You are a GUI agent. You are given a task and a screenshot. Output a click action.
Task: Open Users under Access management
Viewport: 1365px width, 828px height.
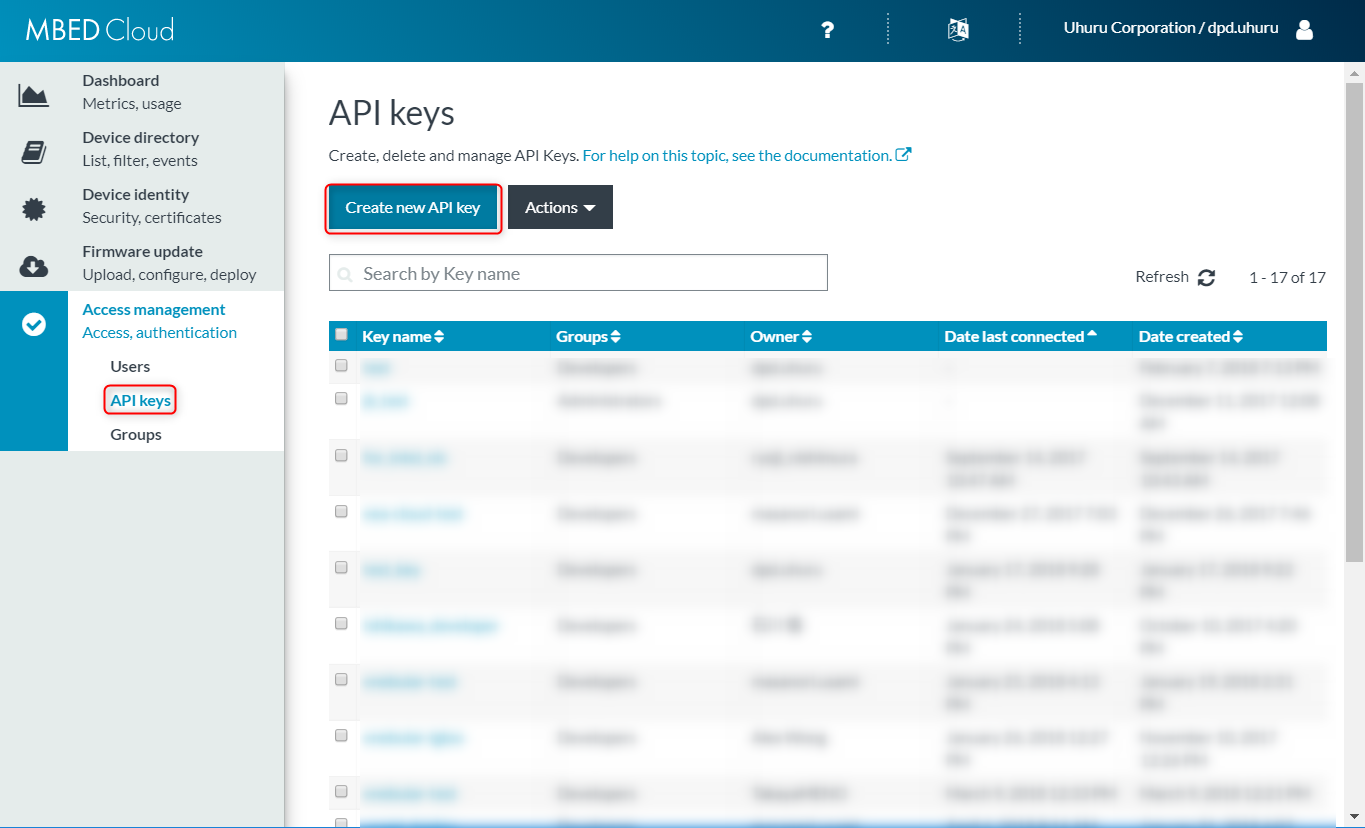(130, 367)
